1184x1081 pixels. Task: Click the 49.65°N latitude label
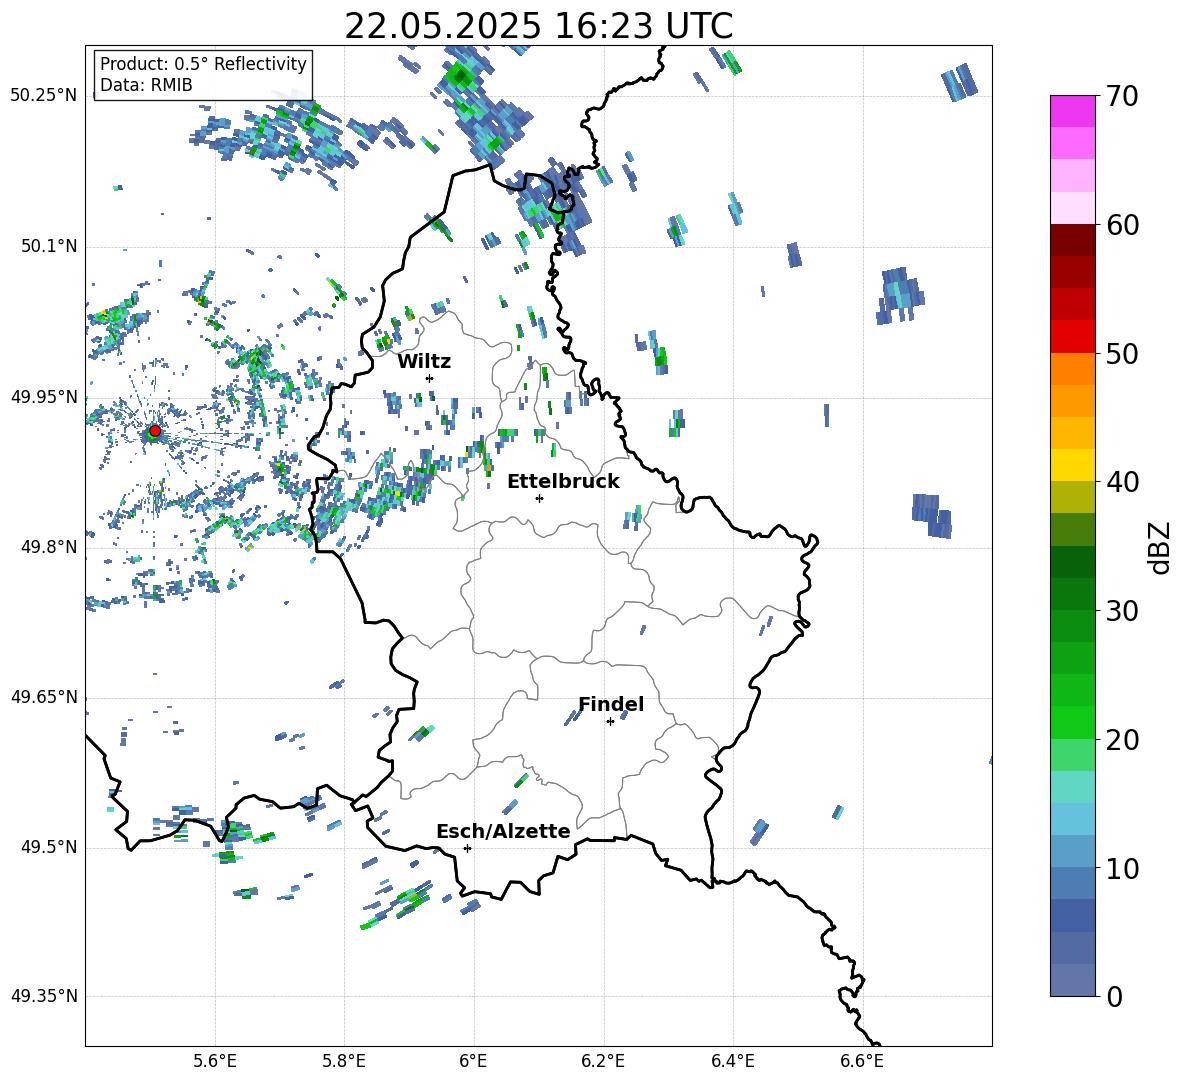[44, 696]
